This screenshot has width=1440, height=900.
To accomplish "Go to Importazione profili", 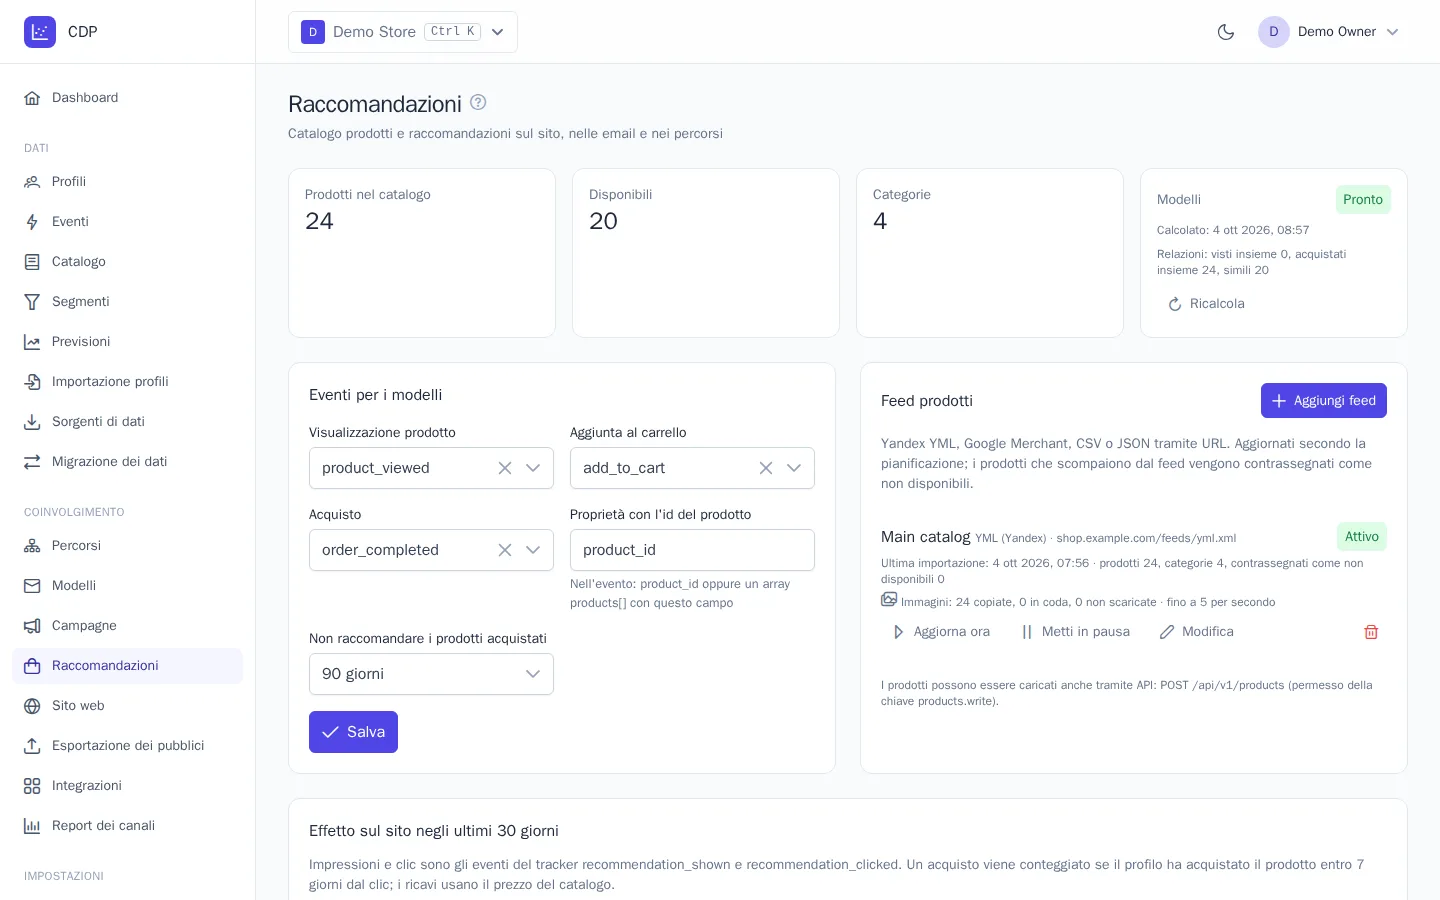I will point(127,382).
